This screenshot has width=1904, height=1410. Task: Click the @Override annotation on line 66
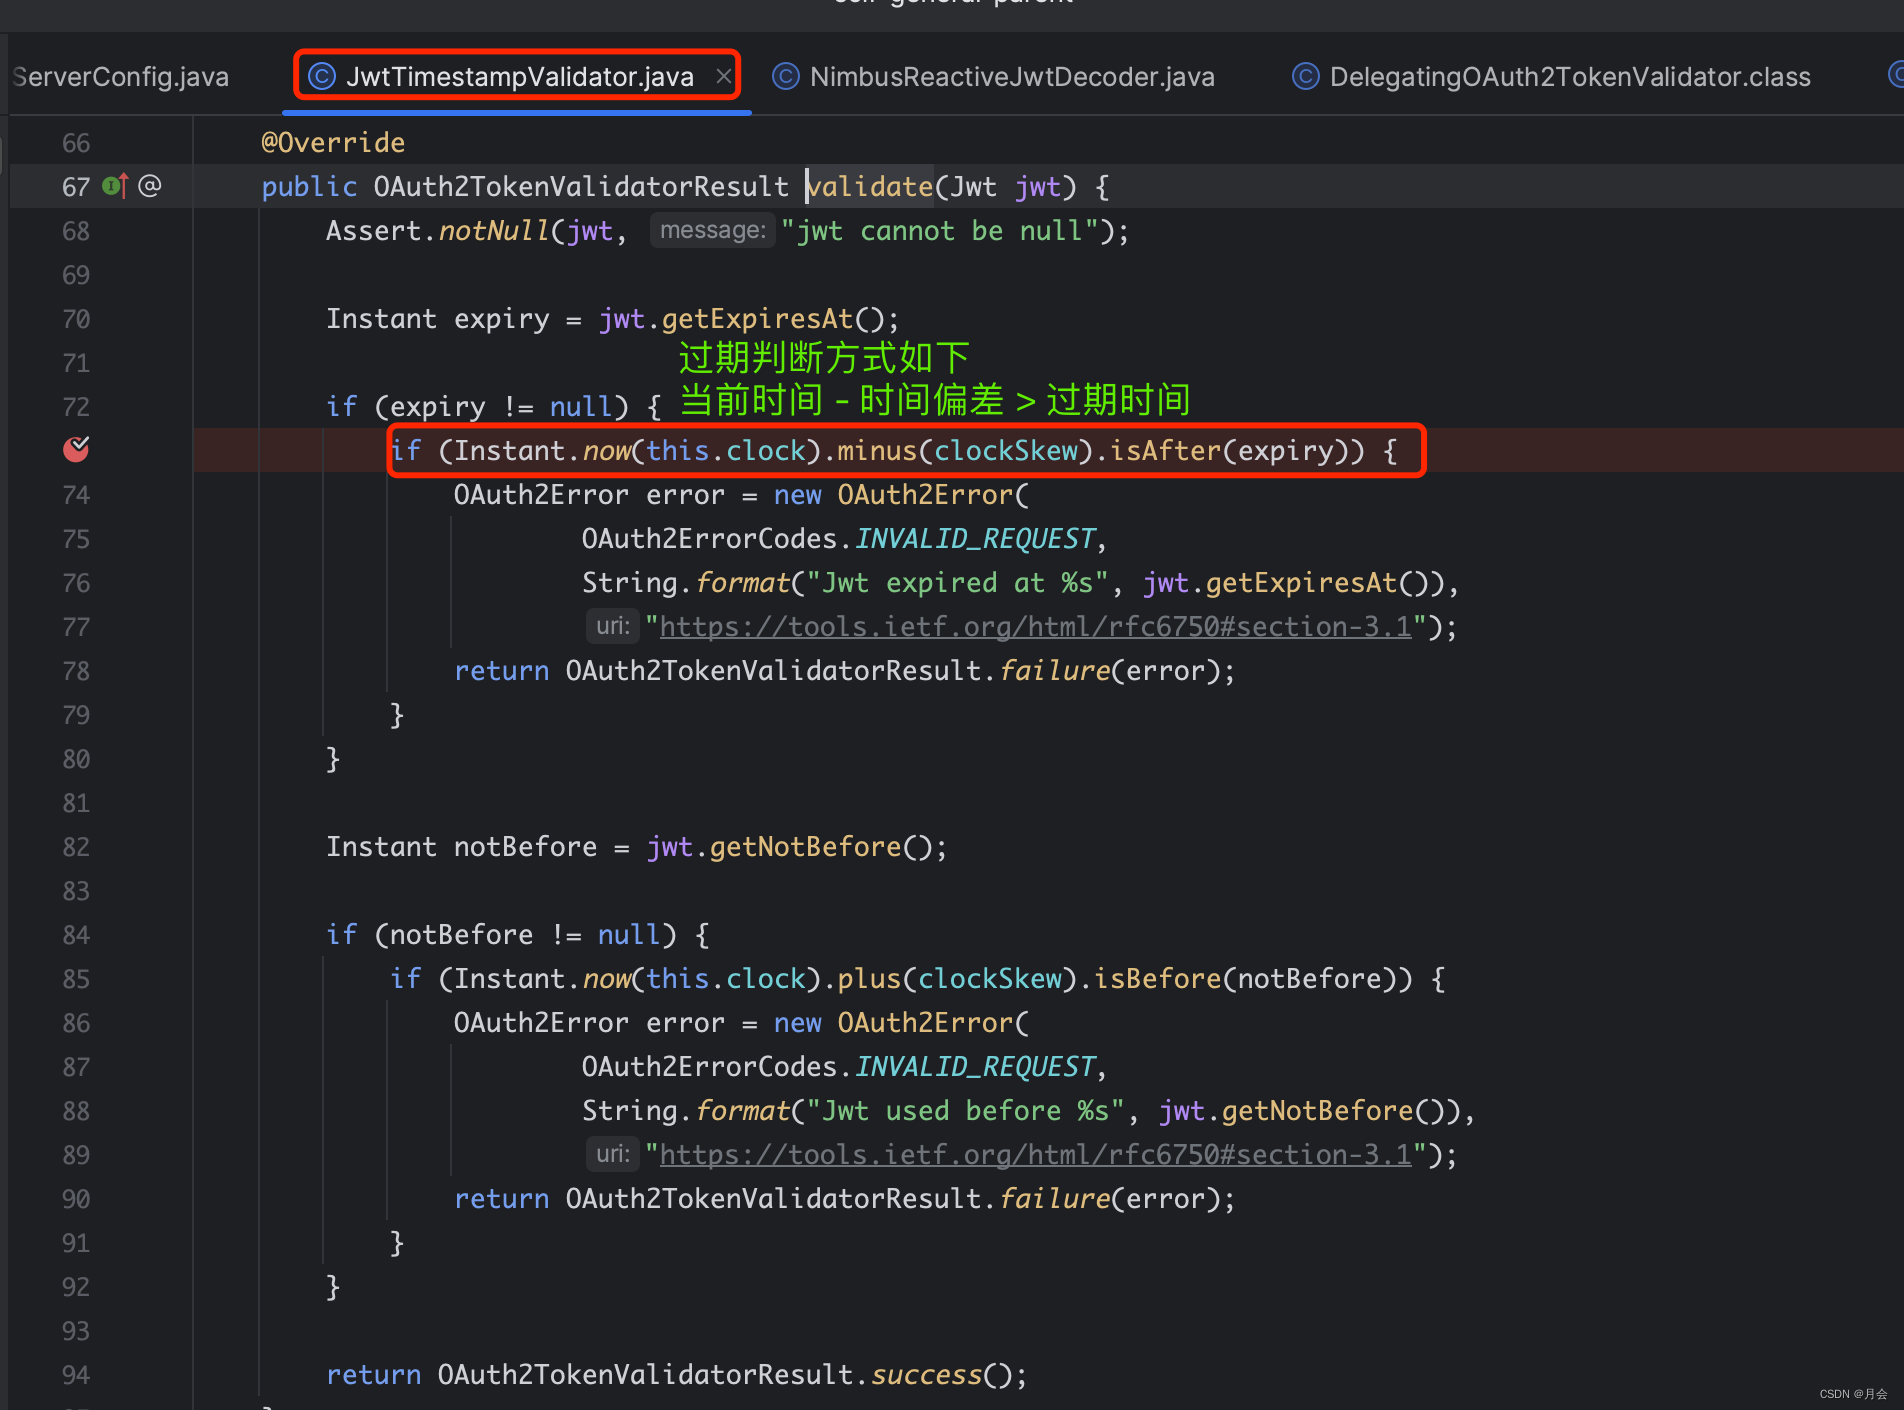point(333,143)
